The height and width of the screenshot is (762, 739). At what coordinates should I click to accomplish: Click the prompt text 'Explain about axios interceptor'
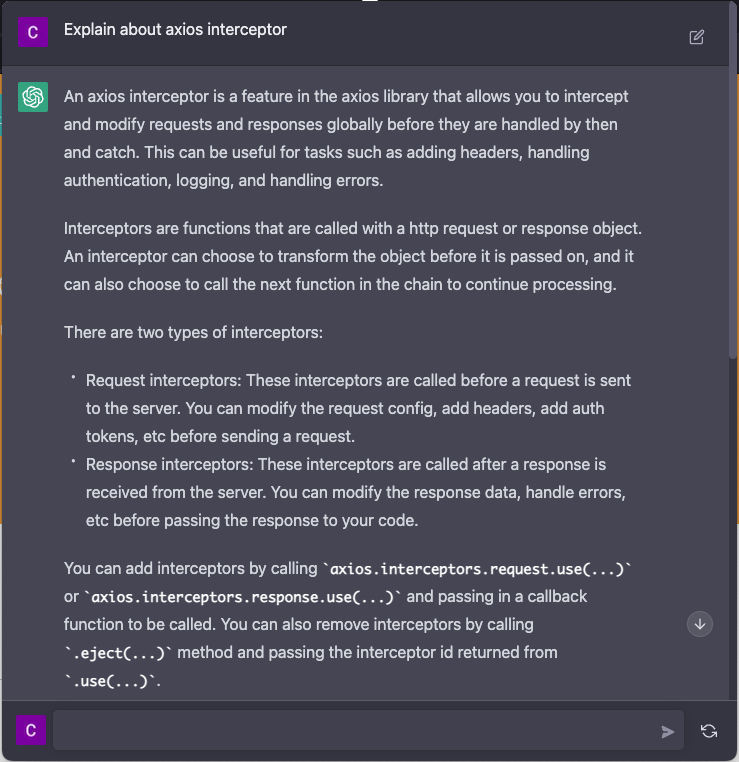[175, 29]
